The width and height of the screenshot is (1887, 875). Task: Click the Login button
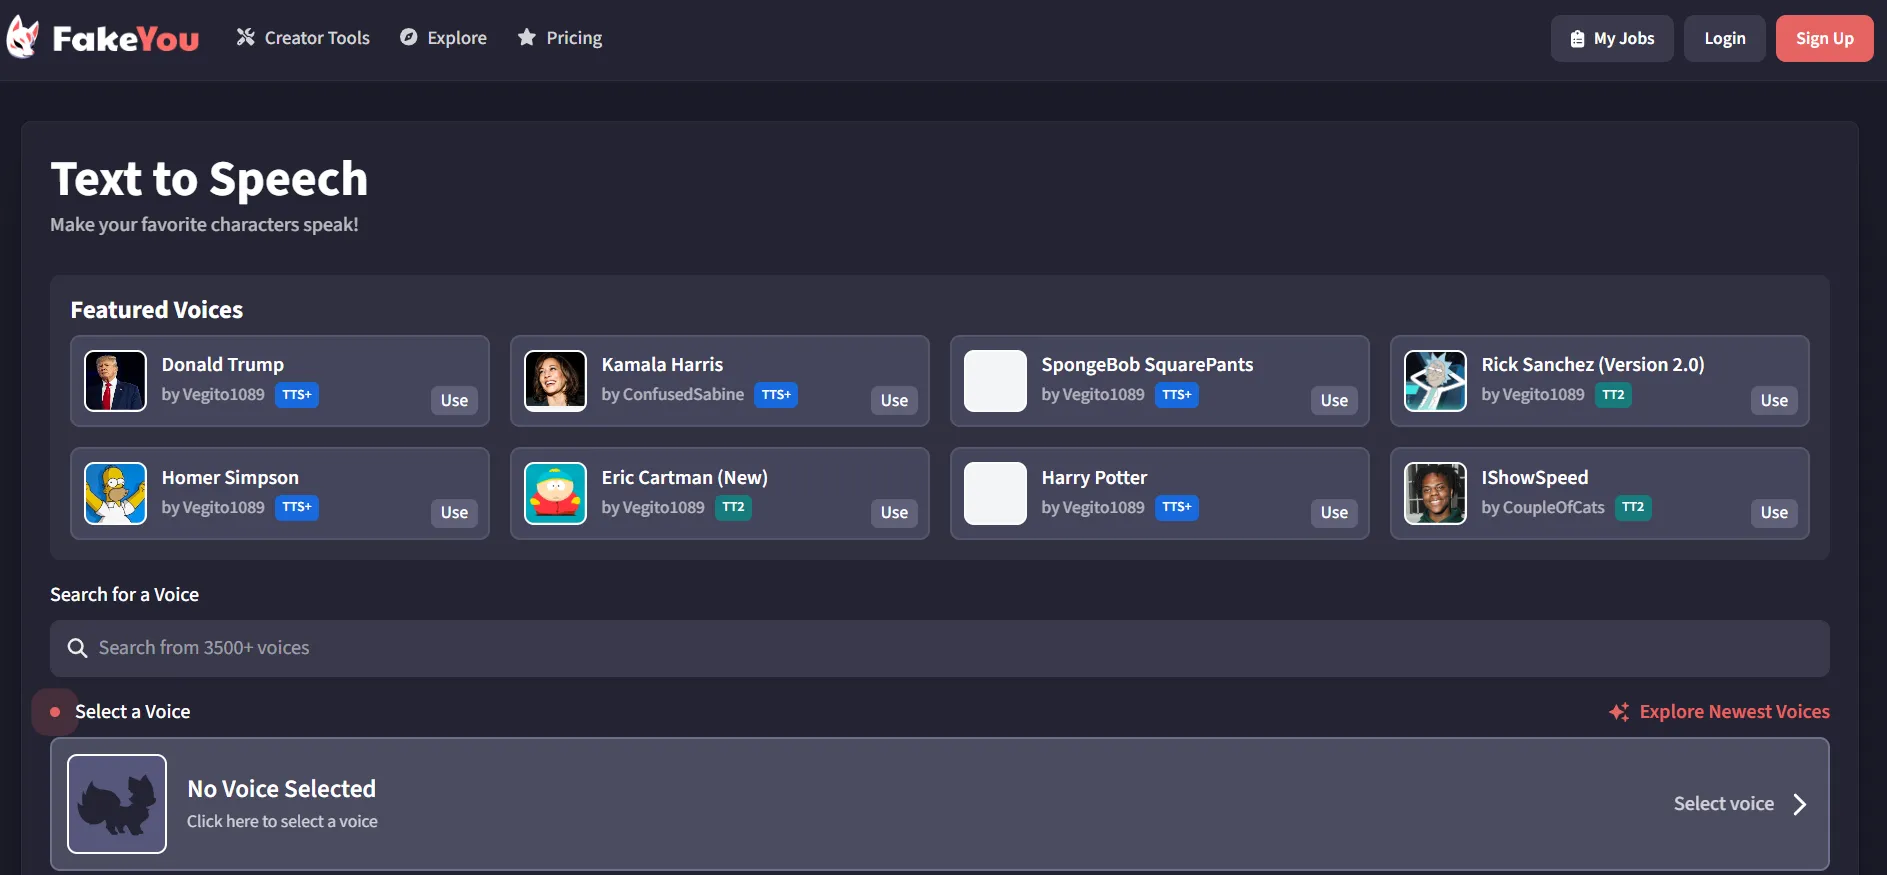[1724, 38]
